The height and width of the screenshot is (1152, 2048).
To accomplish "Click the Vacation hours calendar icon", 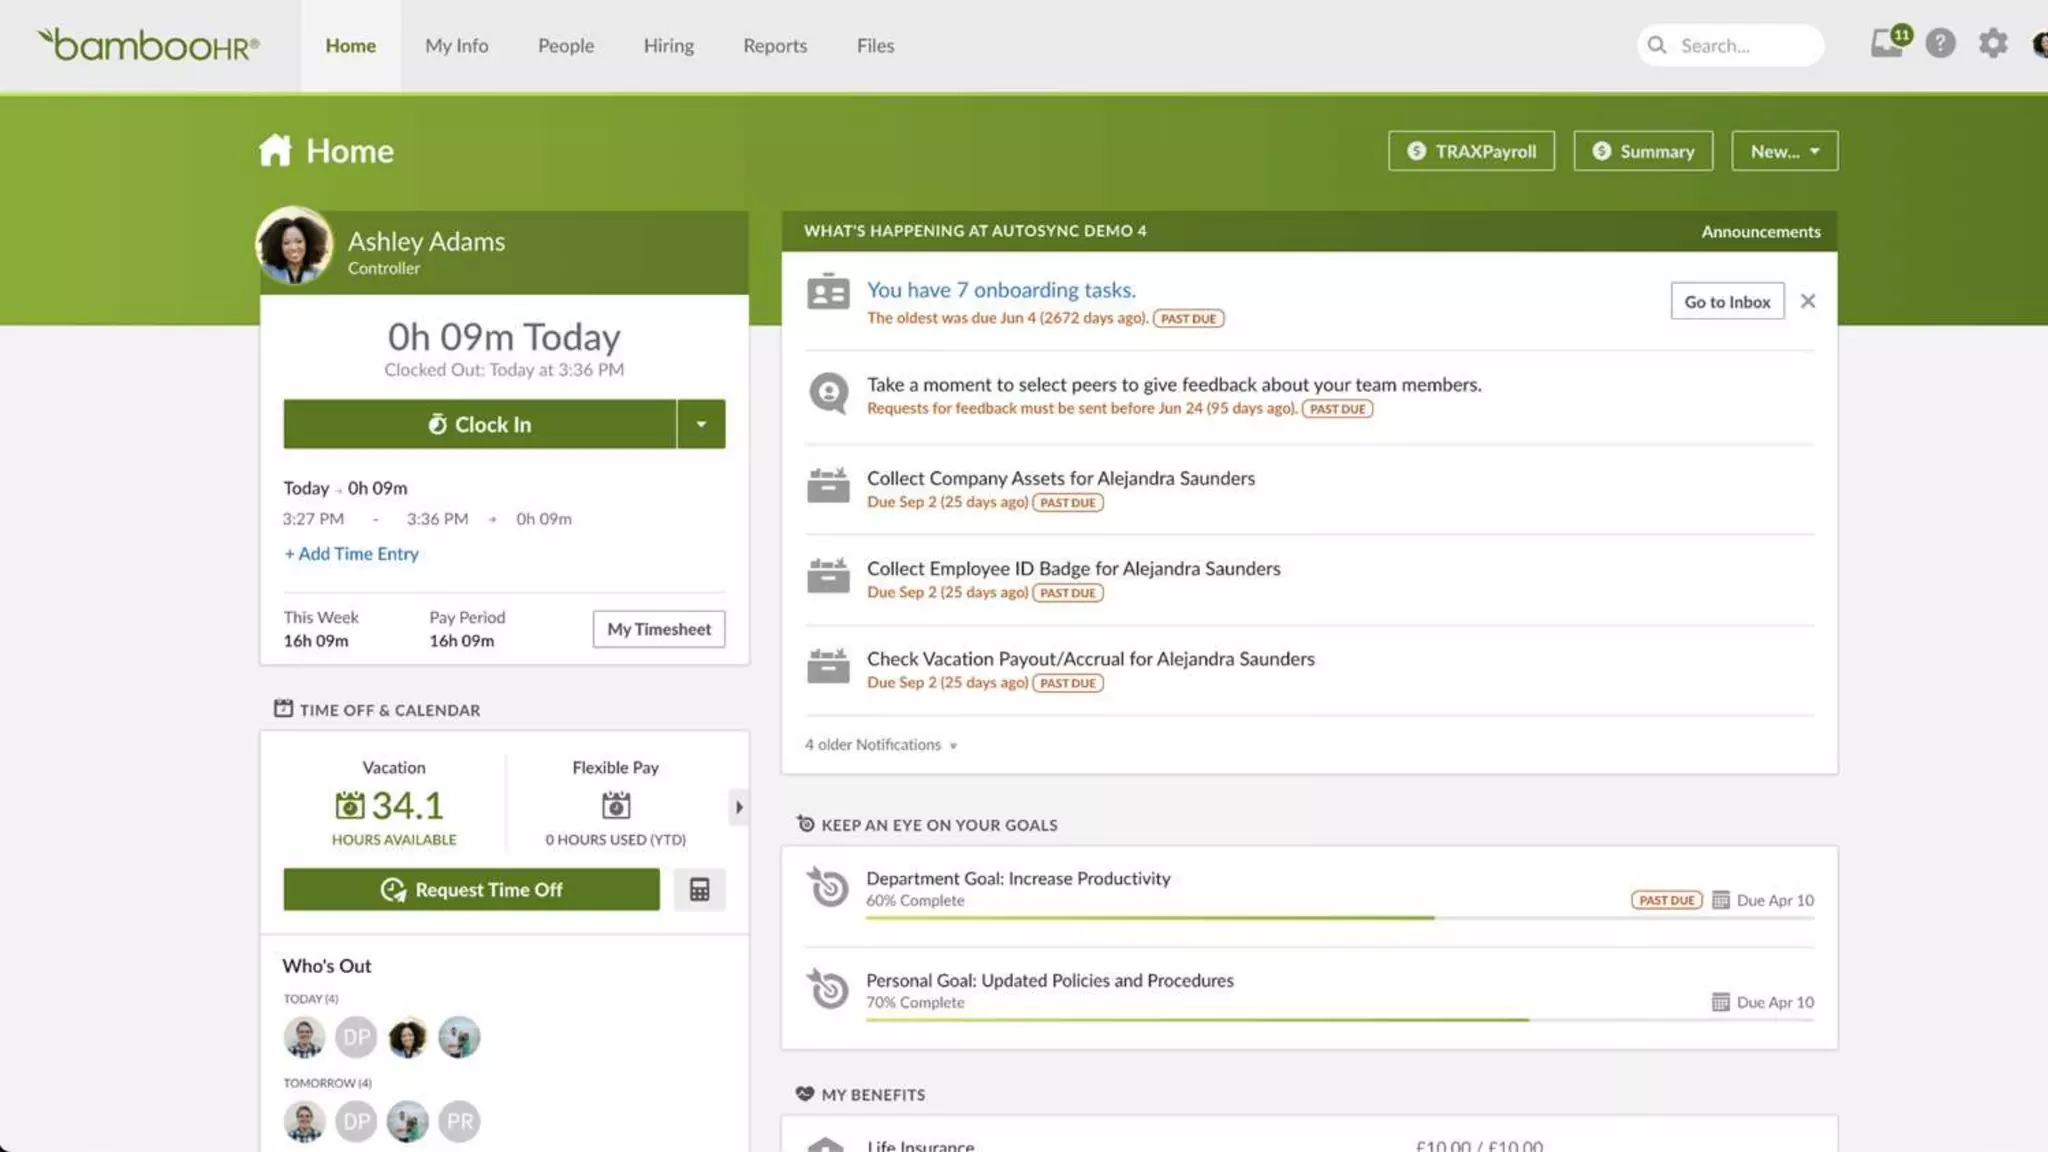I will click(350, 805).
